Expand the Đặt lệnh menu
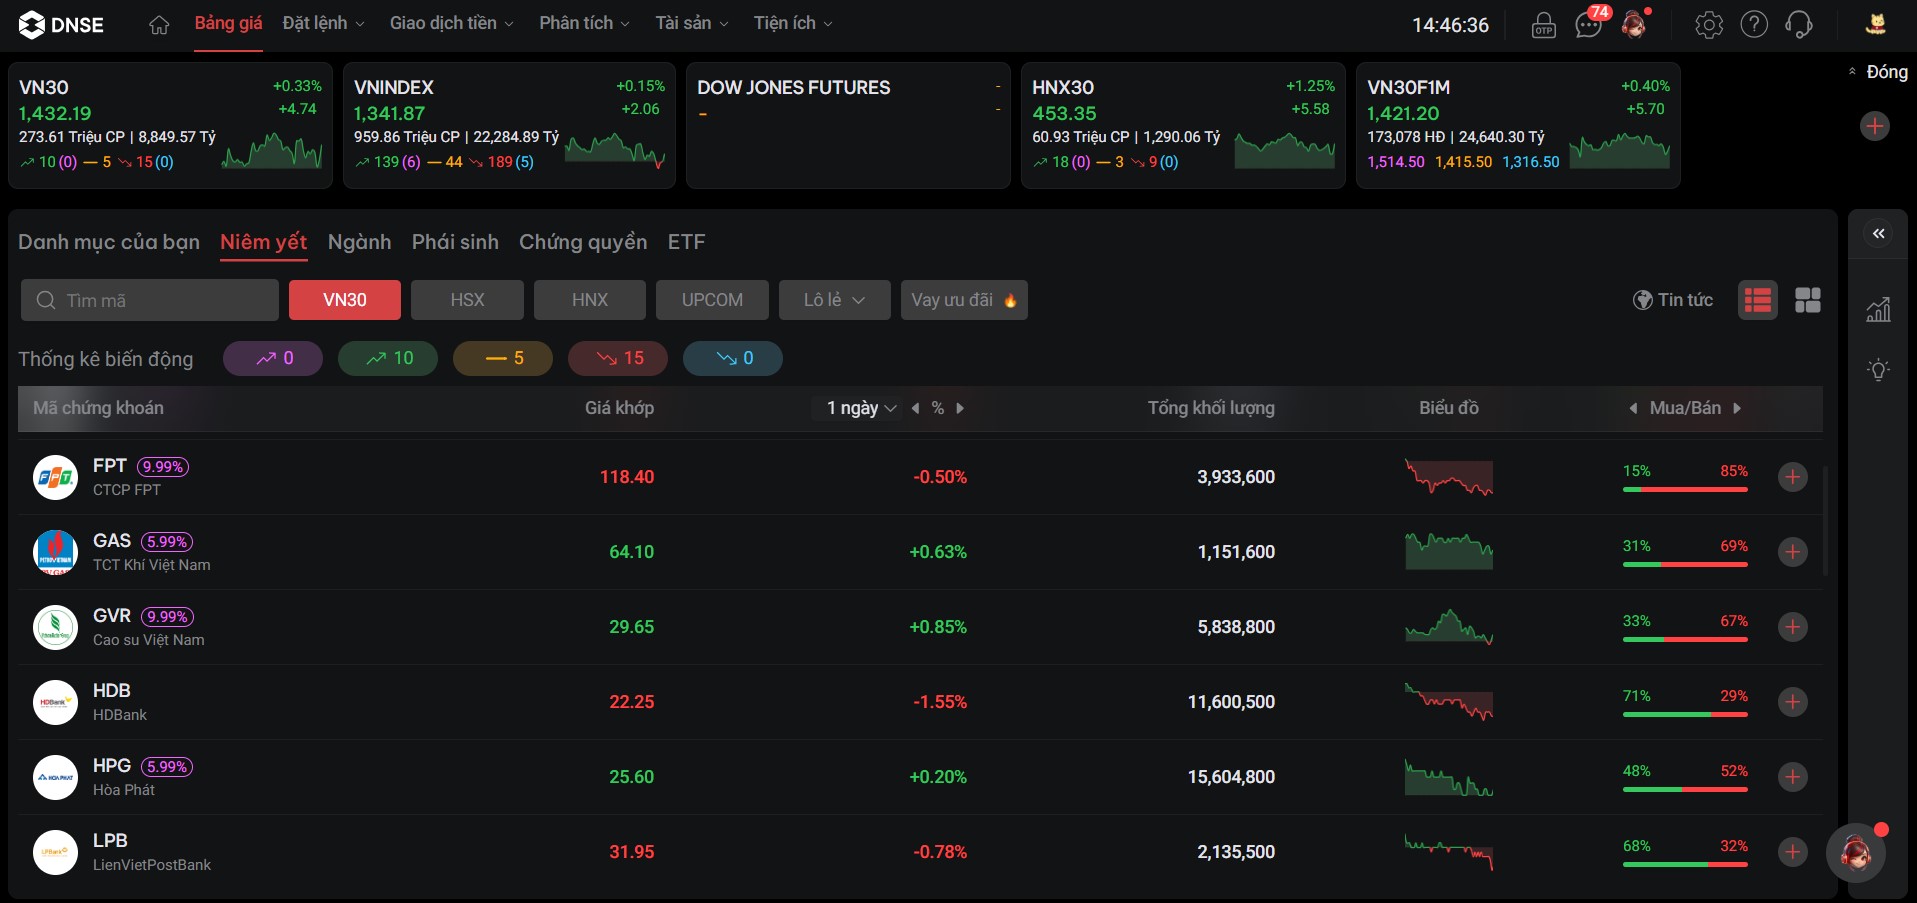Viewport: 1917px width, 903px height. (323, 23)
